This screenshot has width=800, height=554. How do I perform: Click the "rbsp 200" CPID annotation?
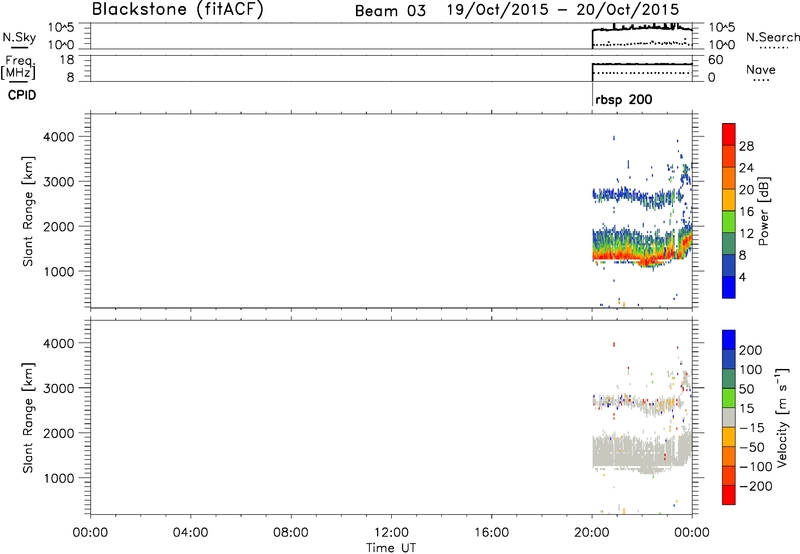pyautogui.click(x=623, y=99)
